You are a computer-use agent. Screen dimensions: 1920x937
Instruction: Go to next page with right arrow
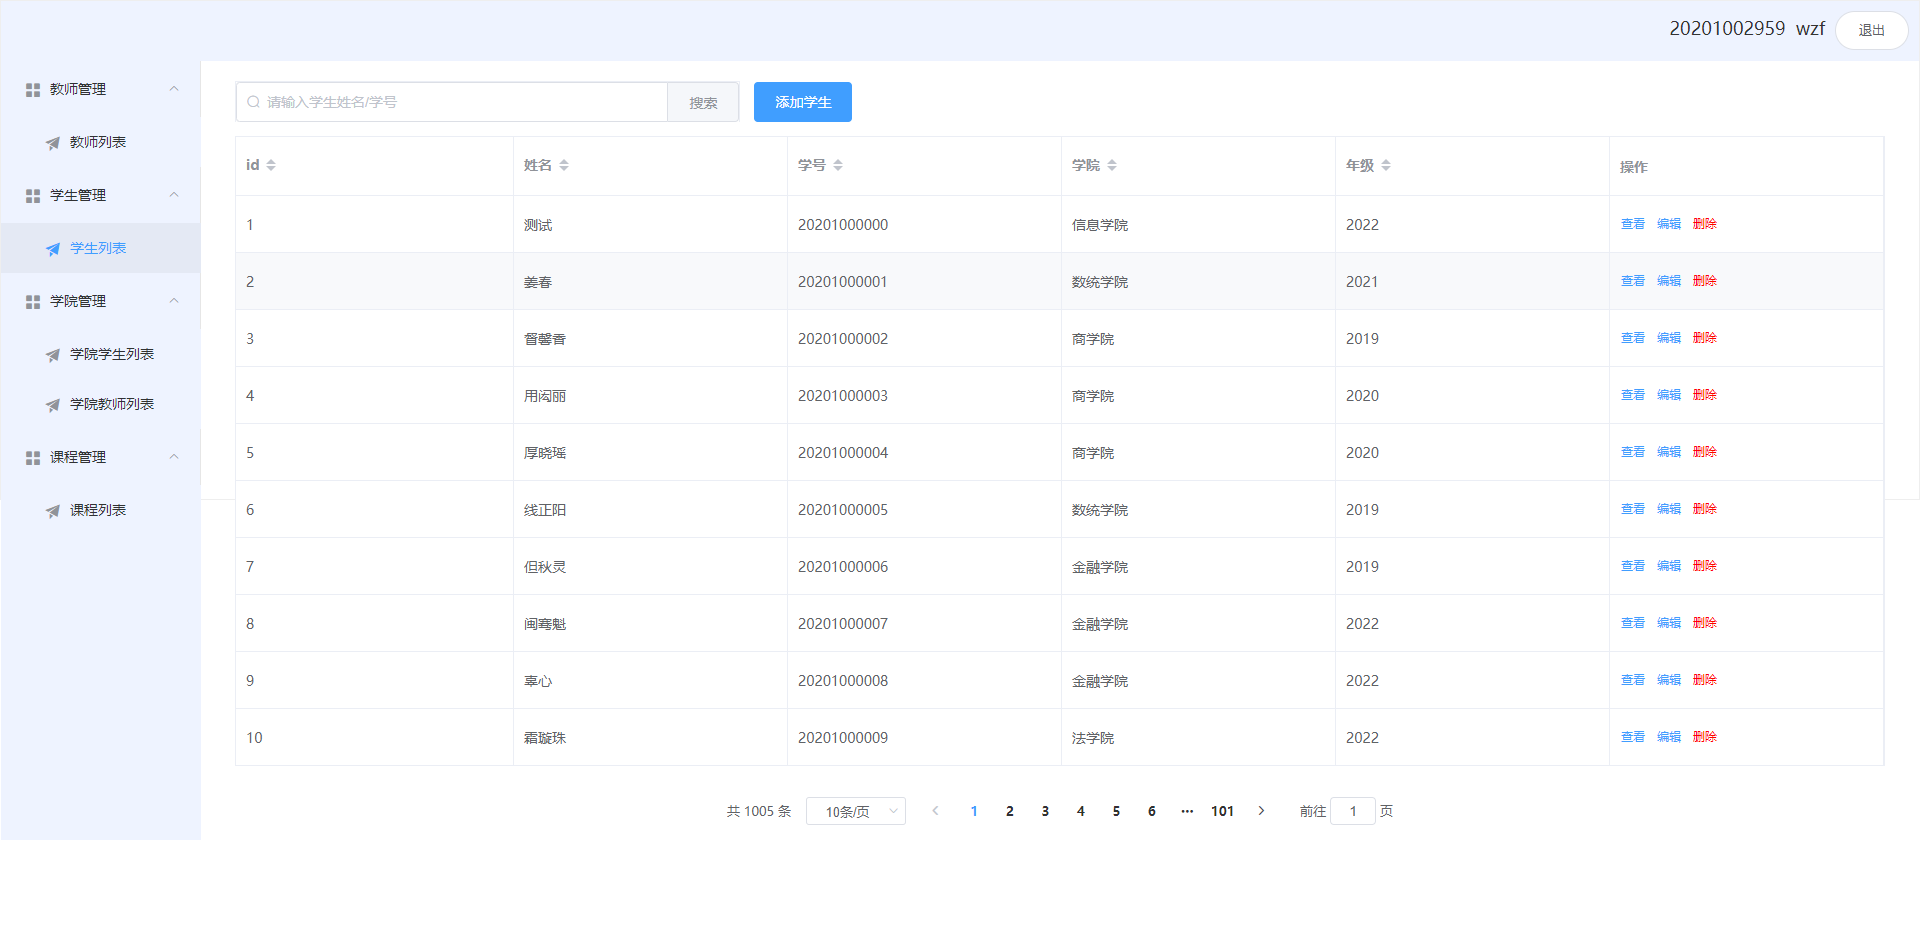(1261, 811)
